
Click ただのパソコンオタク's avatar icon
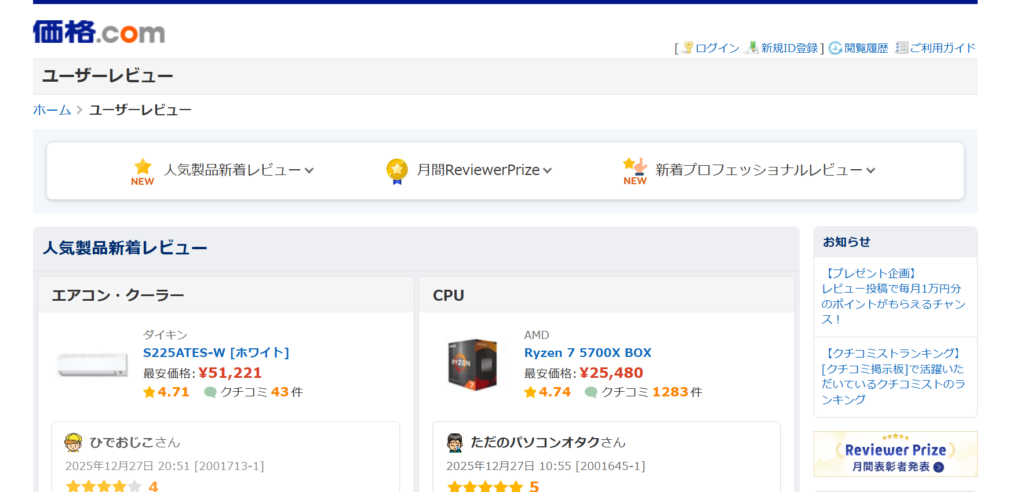(455, 442)
